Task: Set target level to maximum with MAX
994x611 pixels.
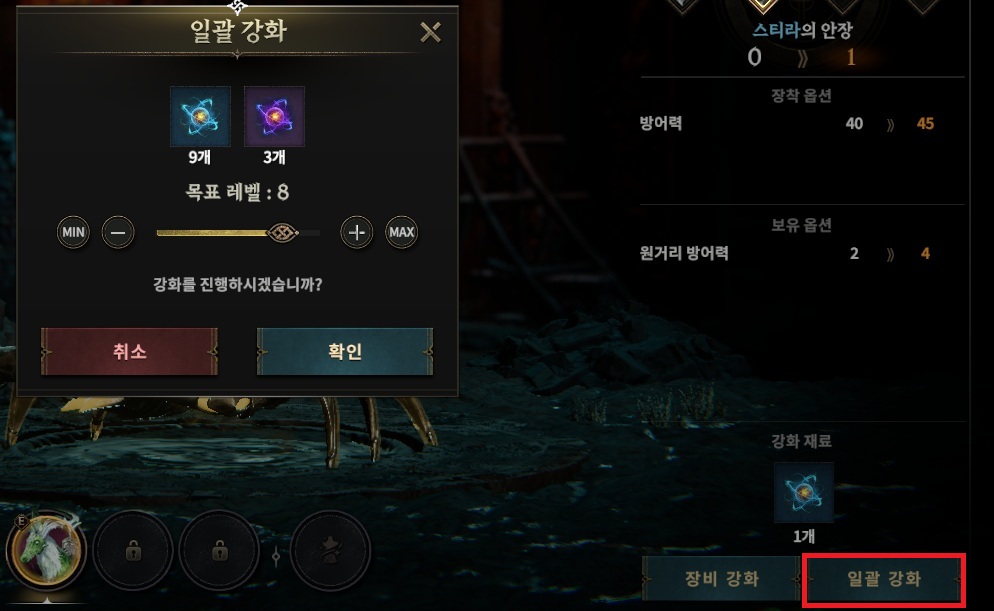Action: tap(402, 233)
